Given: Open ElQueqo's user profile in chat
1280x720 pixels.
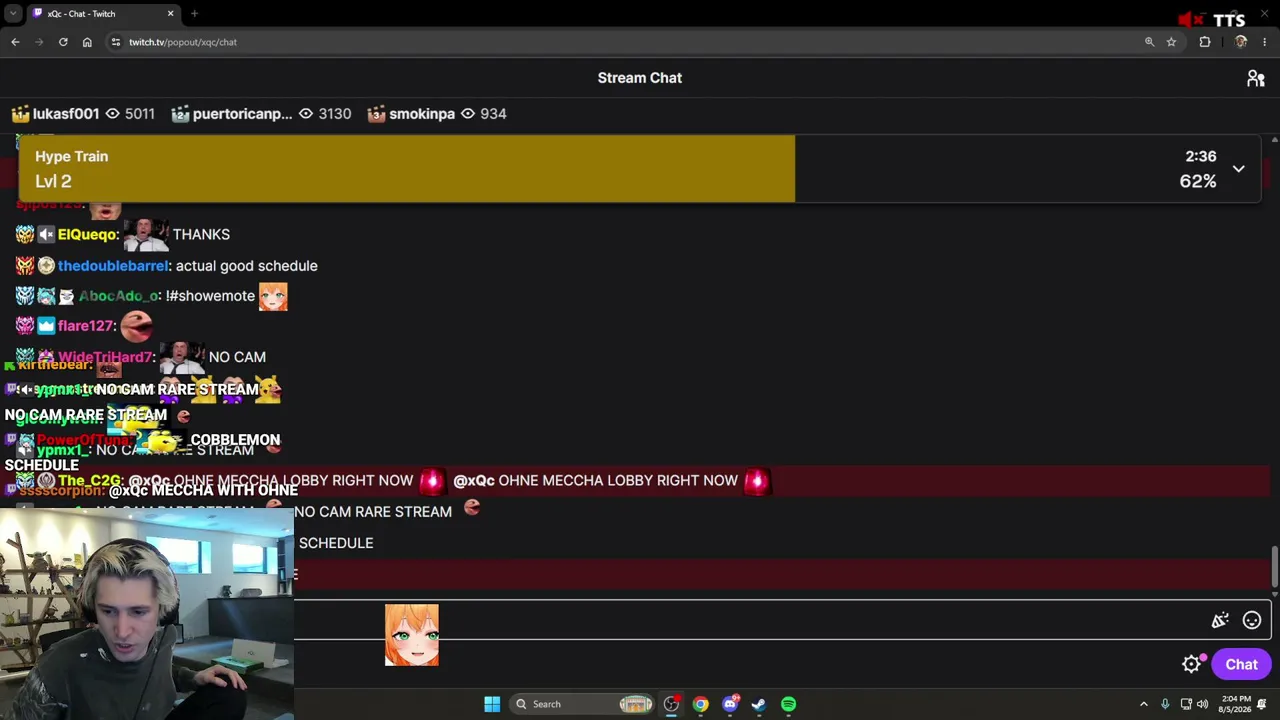Looking at the screenshot, I should coord(87,235).
